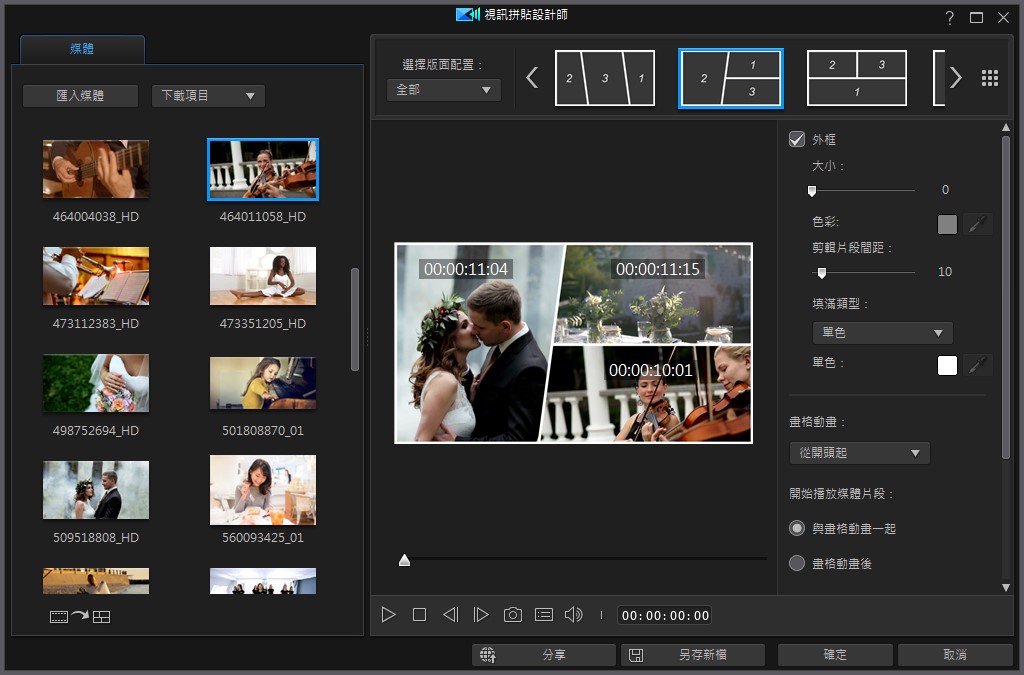
Task: Select the 473112383_HD media thumbnail
Action: click(x=95, y=276)
